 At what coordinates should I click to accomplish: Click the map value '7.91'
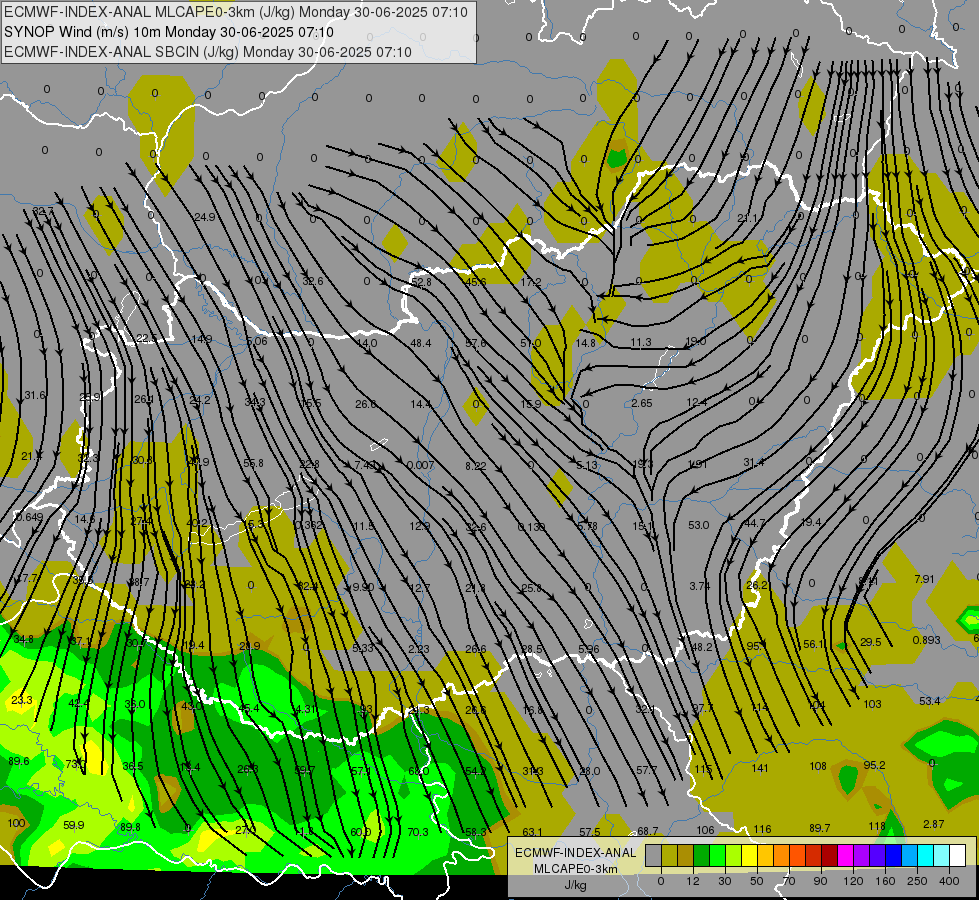[924, 579]
